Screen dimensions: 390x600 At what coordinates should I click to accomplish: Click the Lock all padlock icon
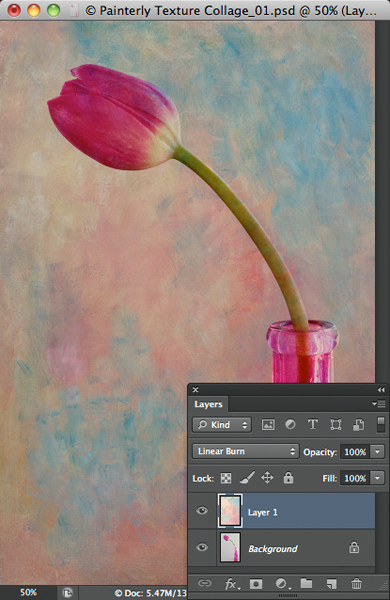(288, 478)
